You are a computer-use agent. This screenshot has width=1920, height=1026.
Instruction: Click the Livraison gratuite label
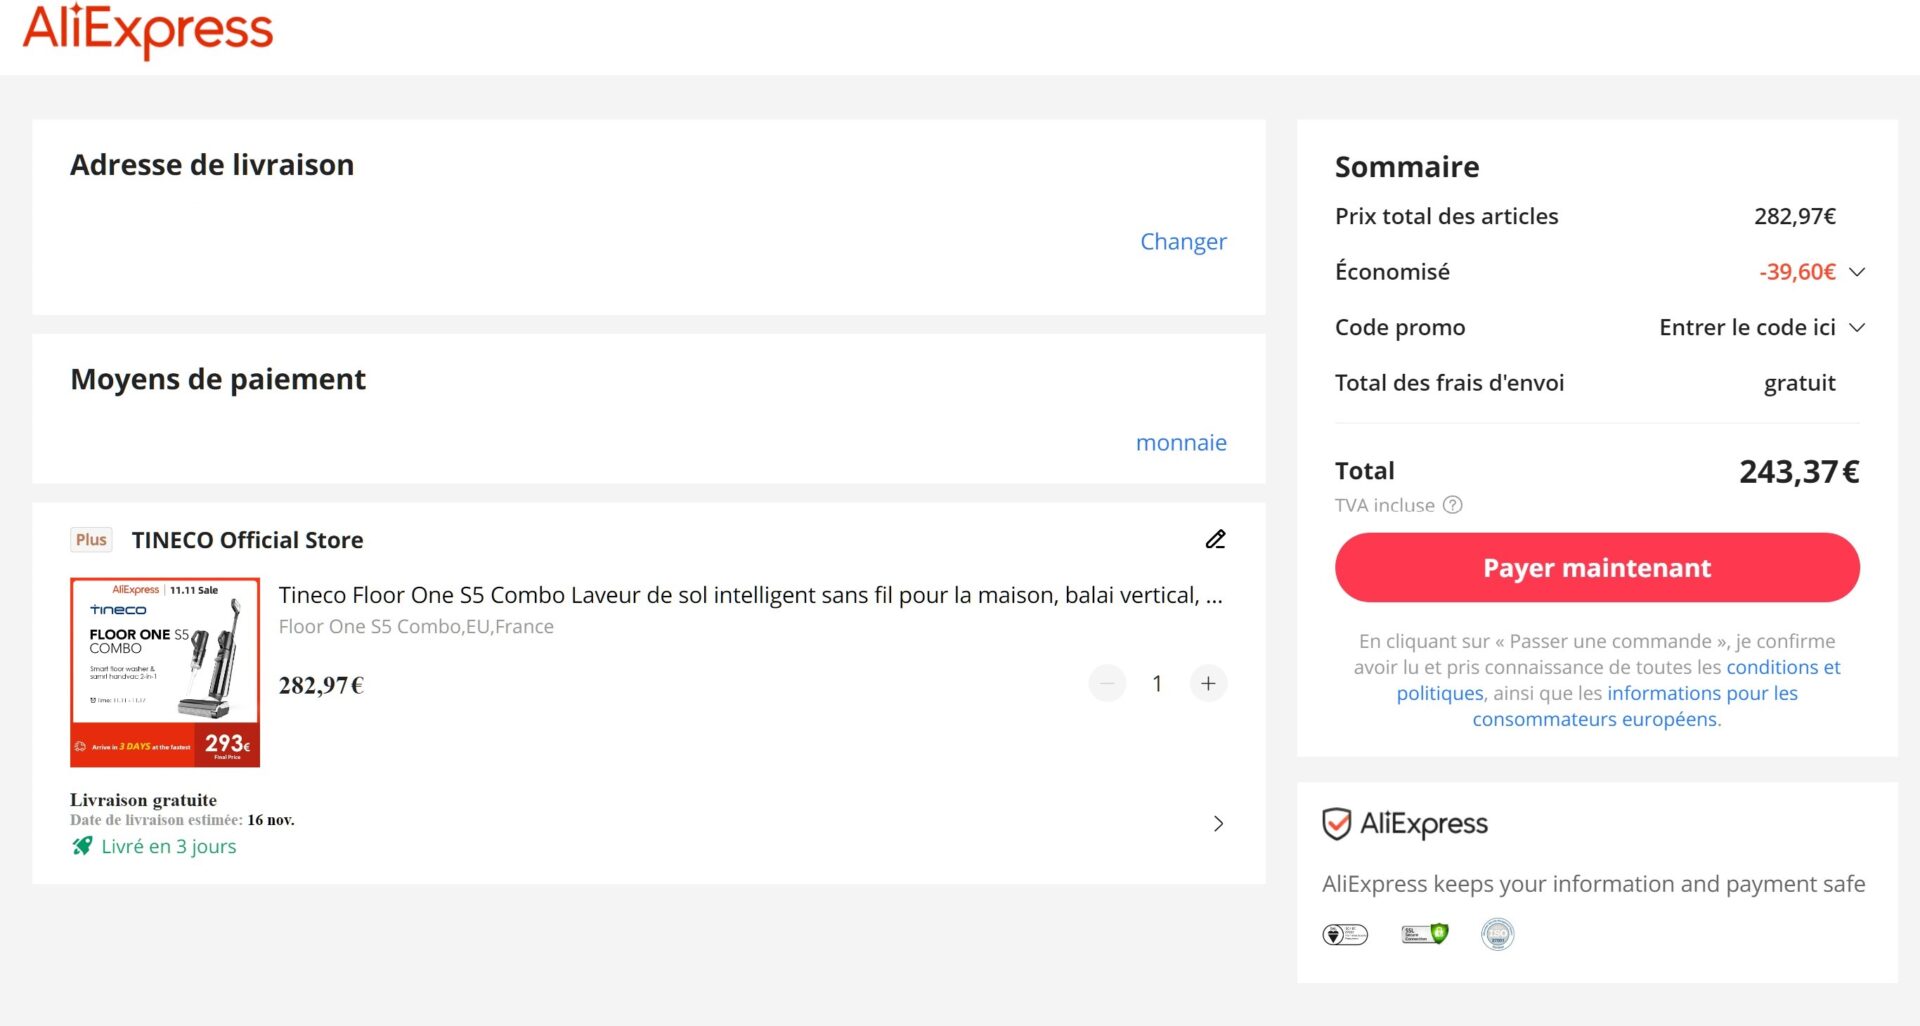143,800
